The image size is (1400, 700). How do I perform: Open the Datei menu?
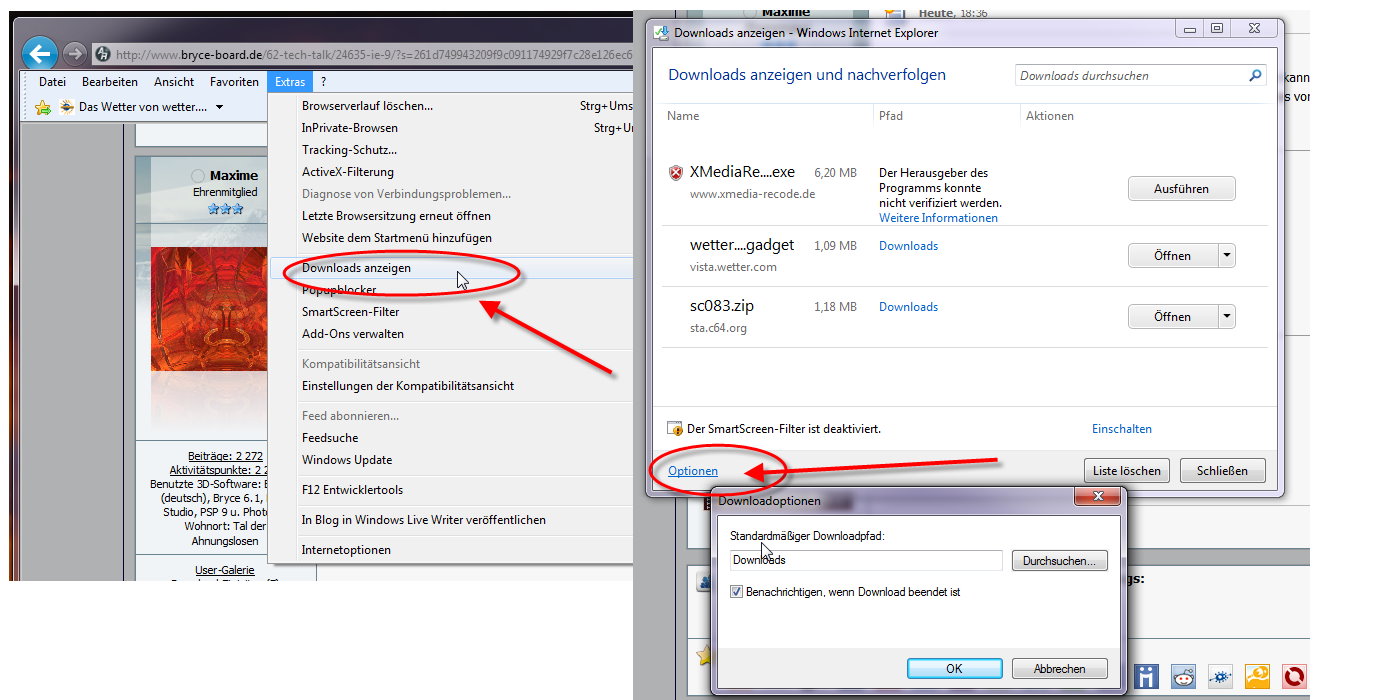[52, 82]
